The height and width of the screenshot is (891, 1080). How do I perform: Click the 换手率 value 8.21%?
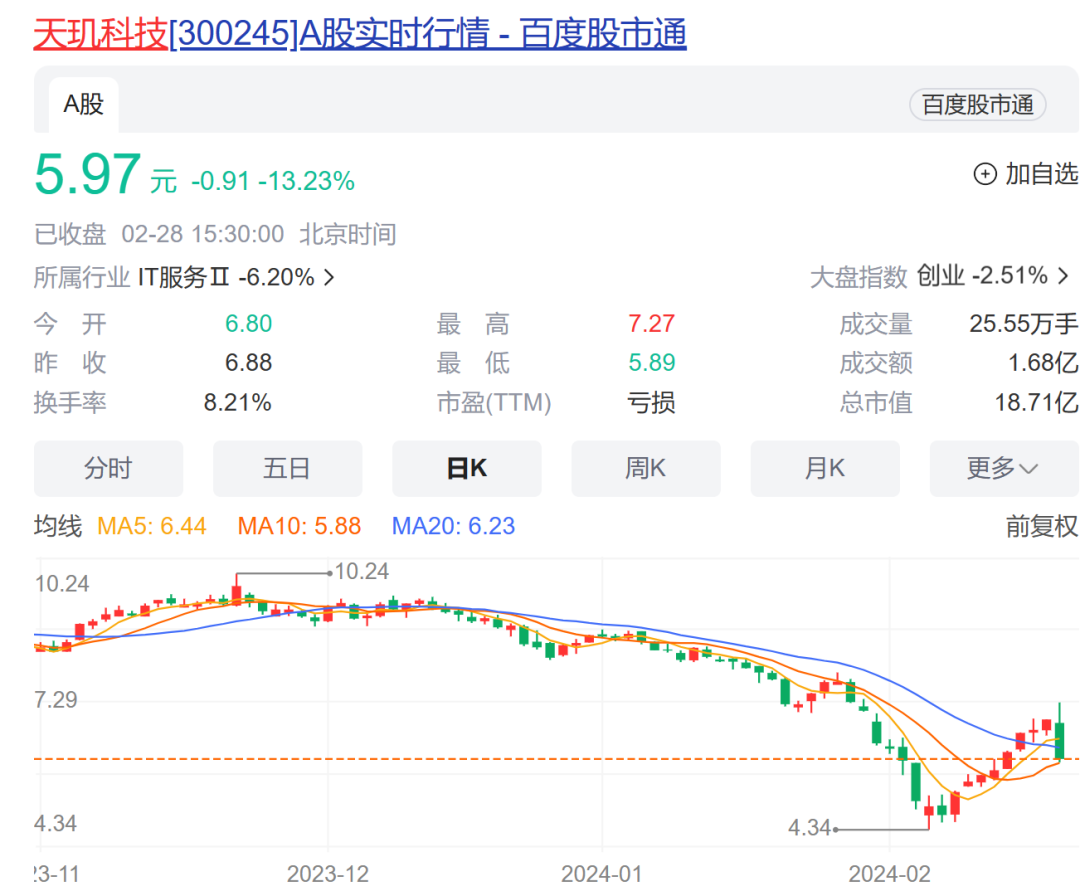[x=238, y=403]
